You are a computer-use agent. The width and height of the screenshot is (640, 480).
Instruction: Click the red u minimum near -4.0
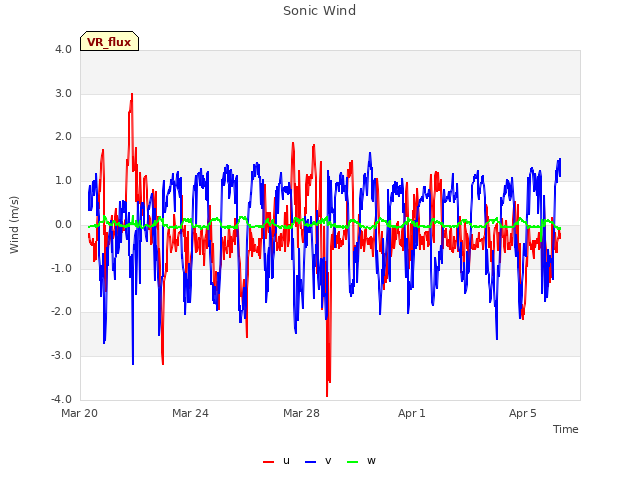pos(327,395)
